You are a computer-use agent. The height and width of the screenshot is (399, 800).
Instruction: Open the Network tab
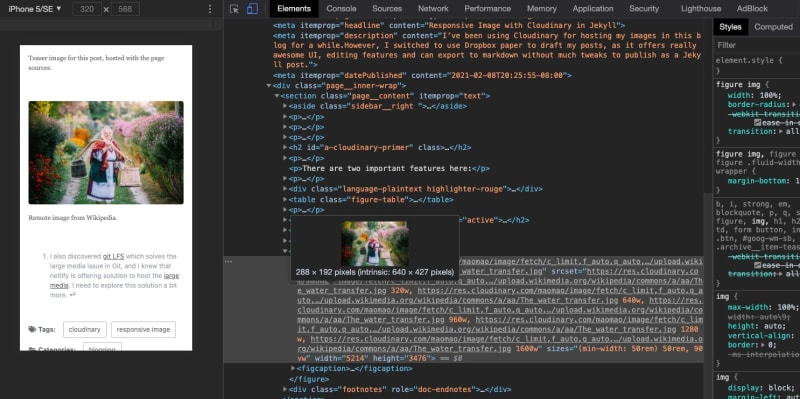click(433, 9)
